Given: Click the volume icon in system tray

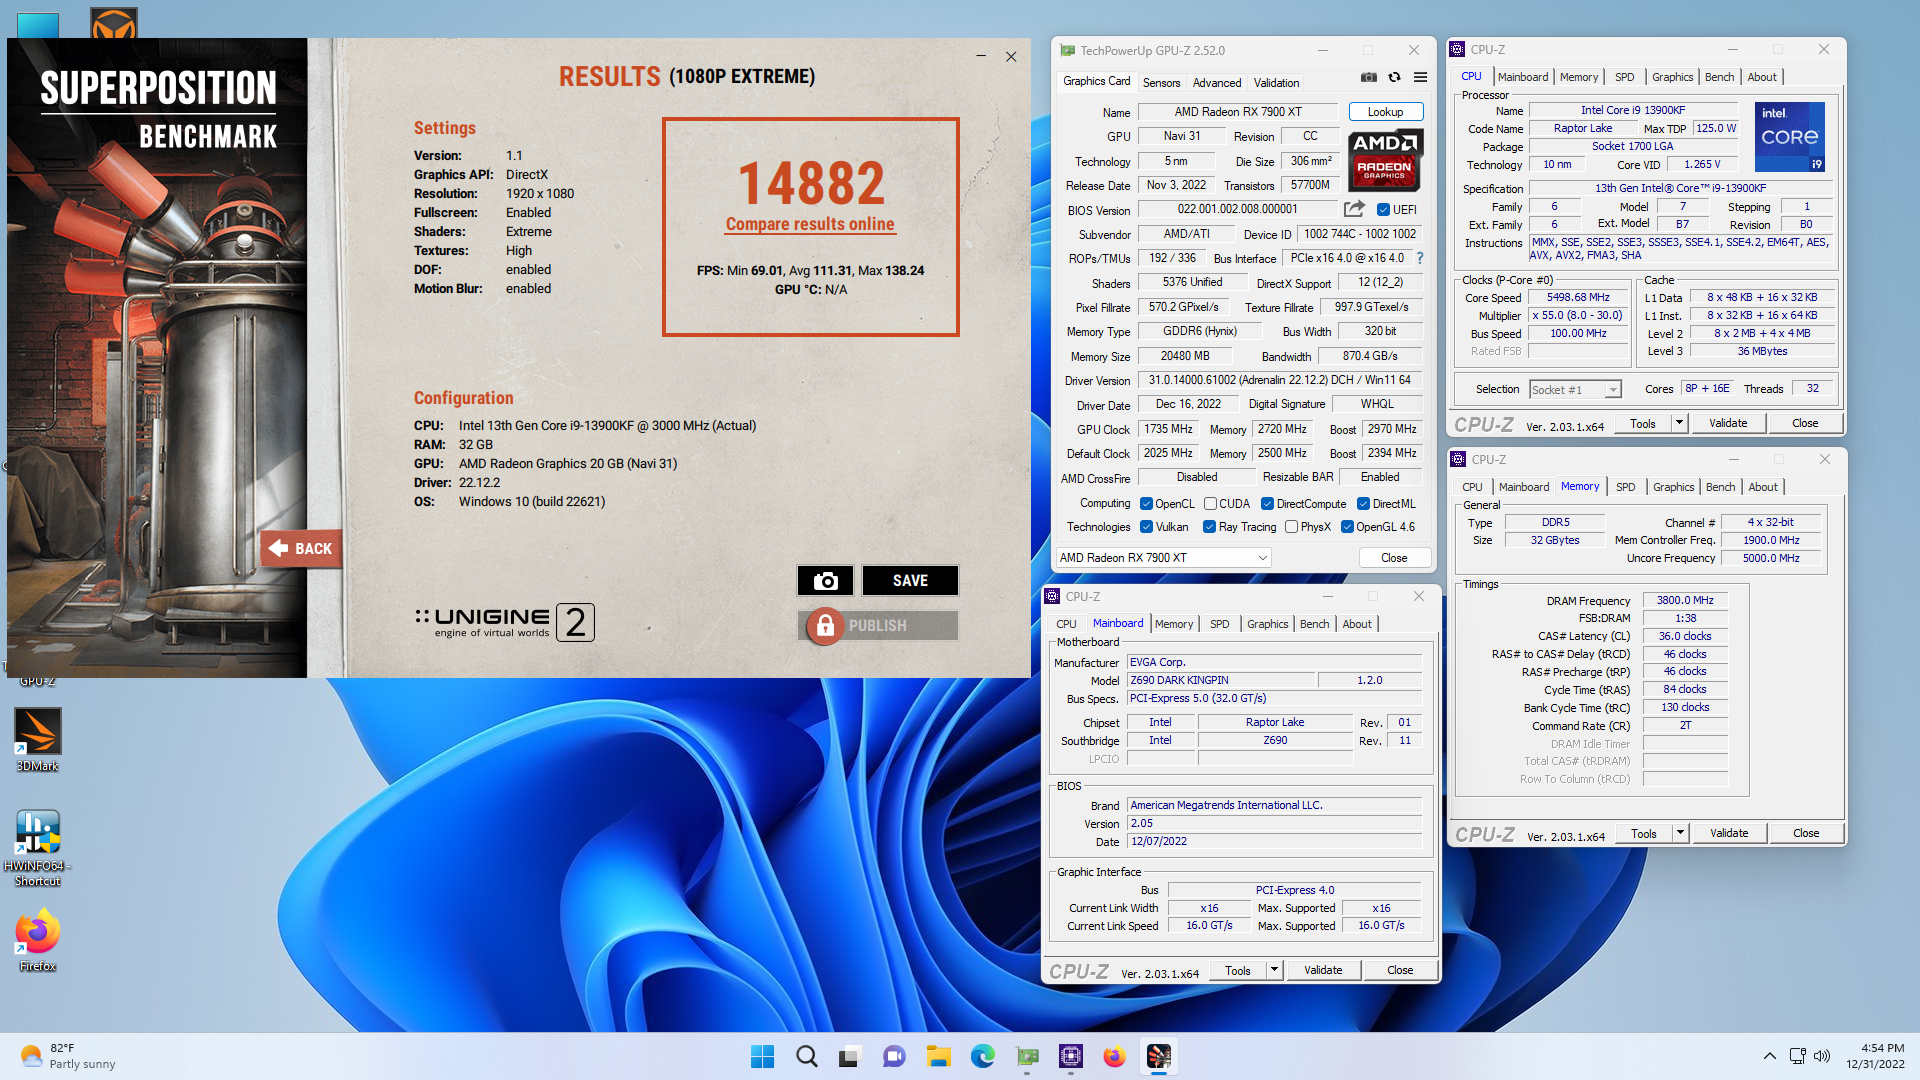Looking at the screenshot, I should [x=1822, y=1056].
